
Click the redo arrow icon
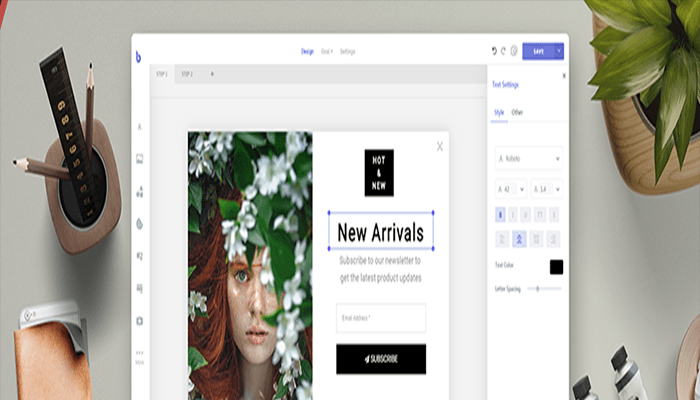tap(503, 51)
